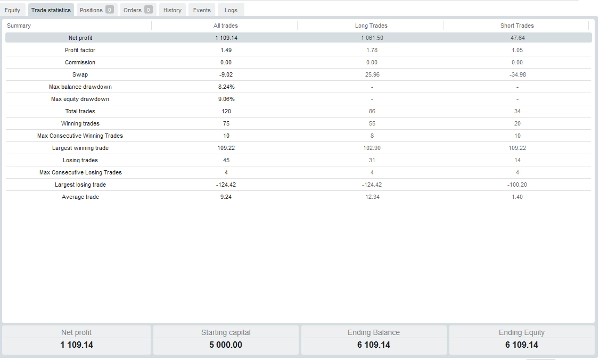
Task: Click the Net profit summary box at bottom
Action: (77, 339)
